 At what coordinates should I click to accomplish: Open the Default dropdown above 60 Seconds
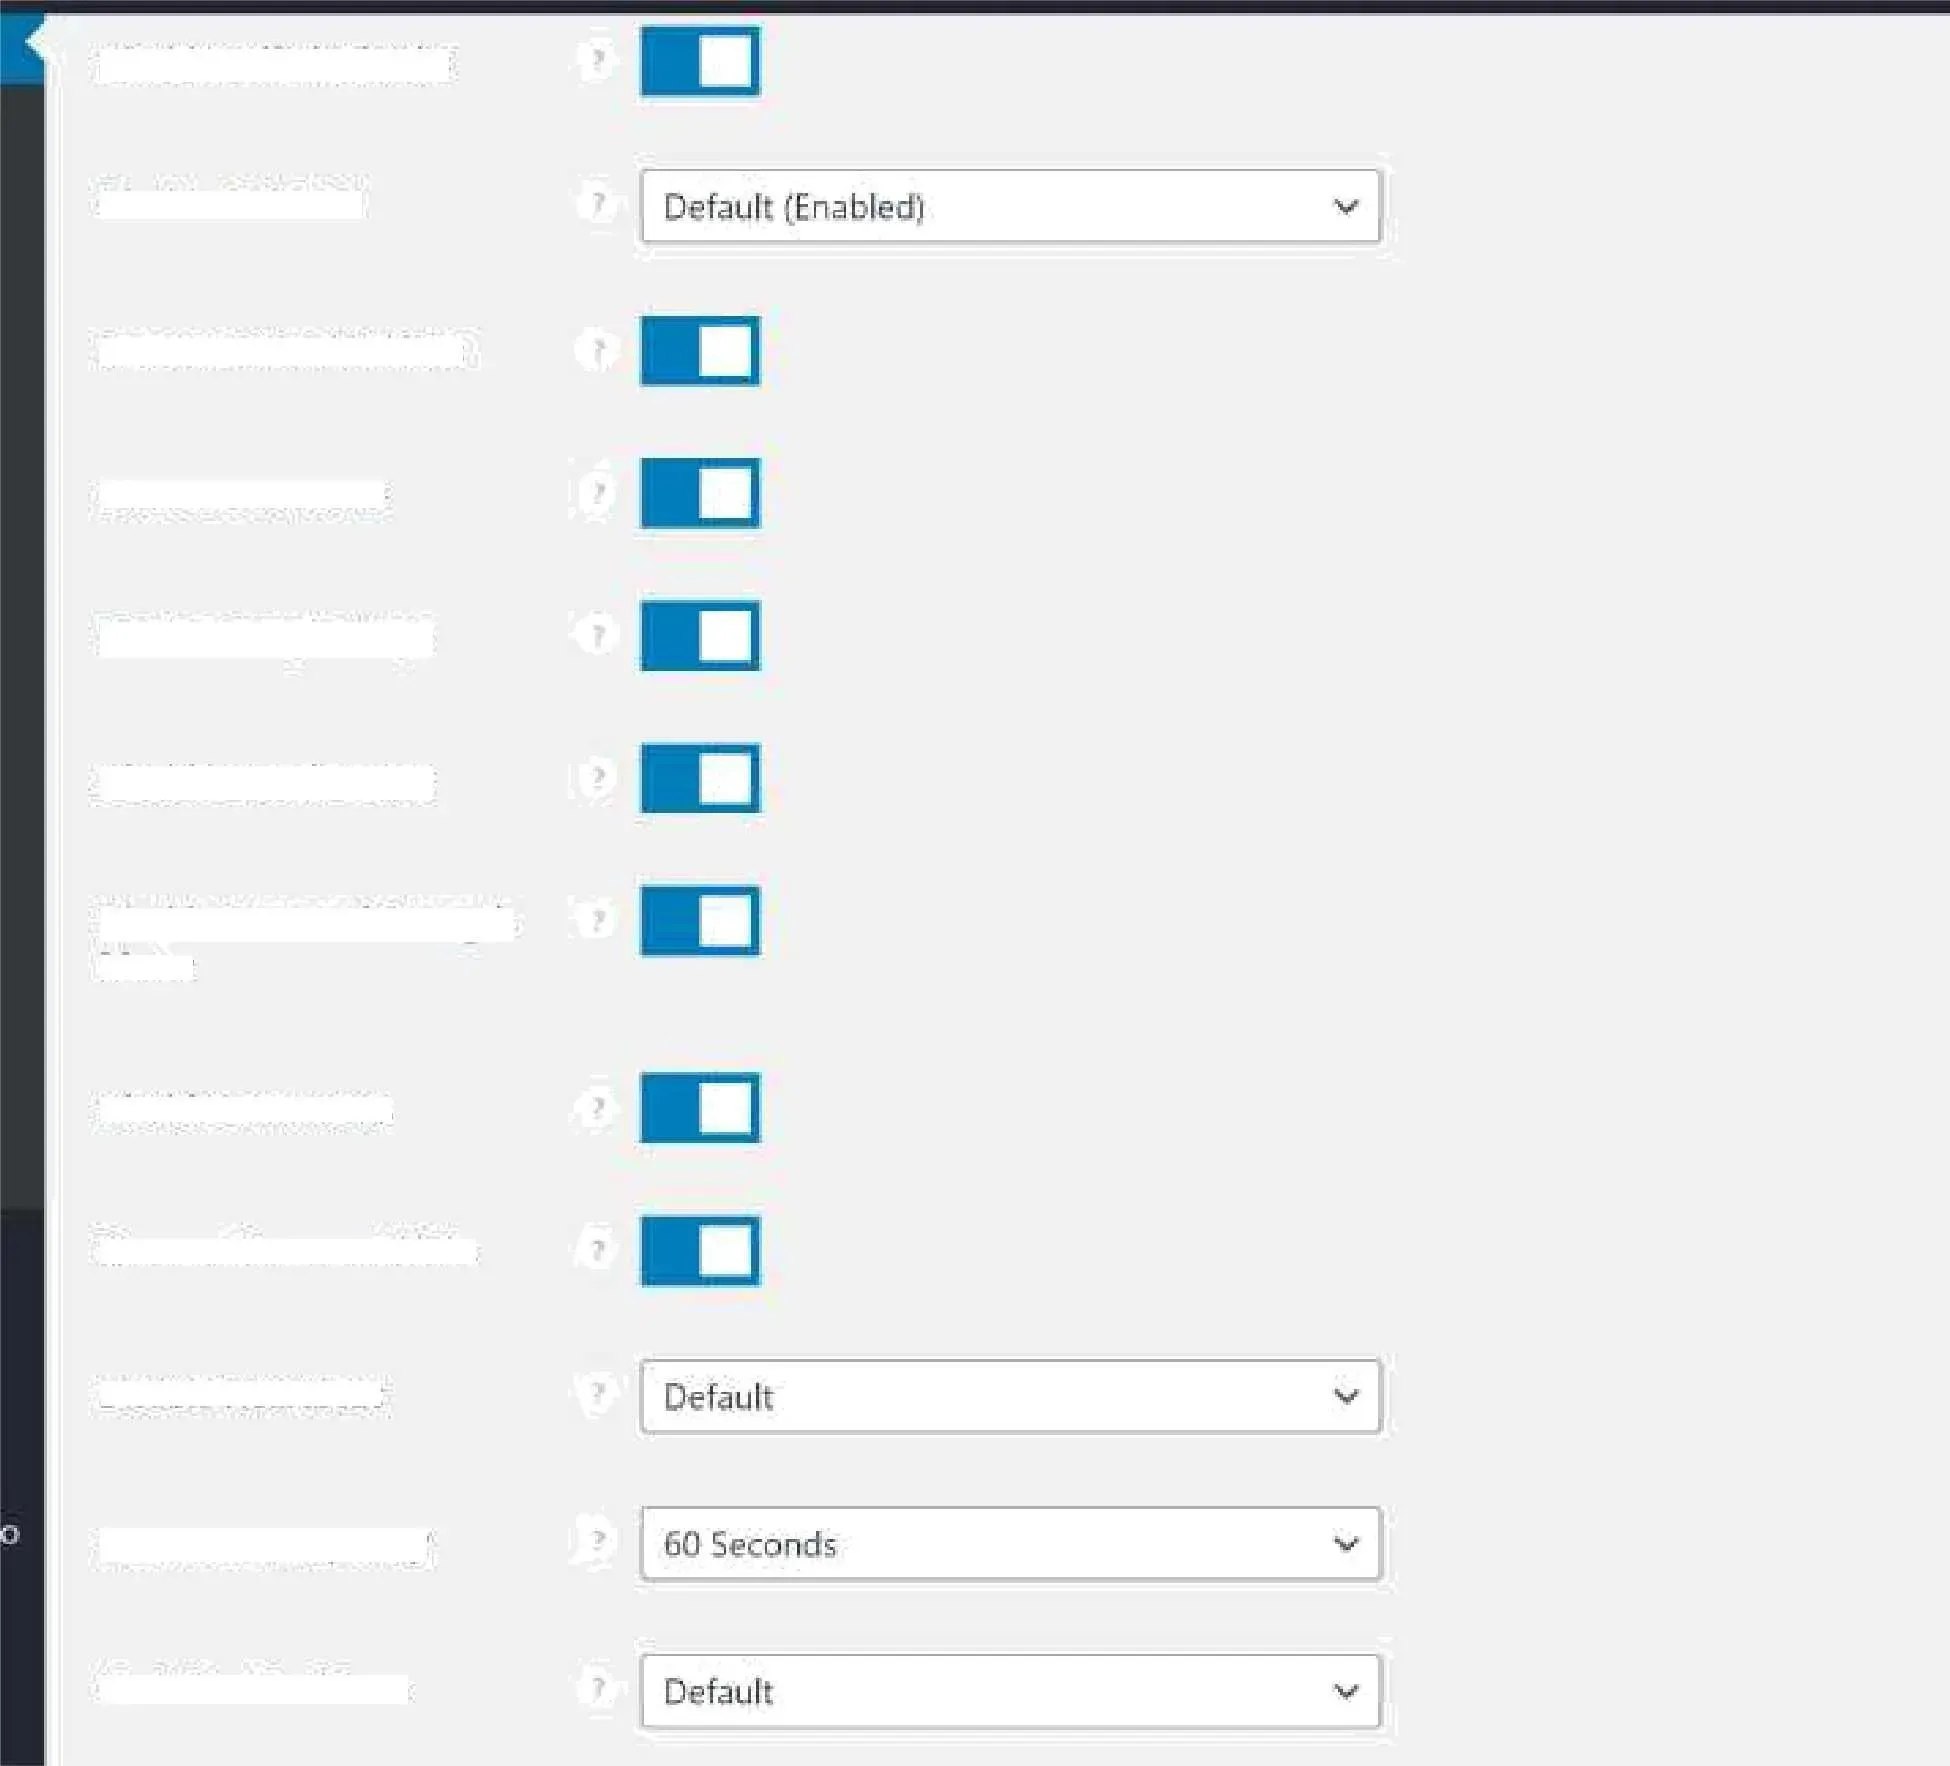pyautogui.click(x=1010, y=1395)
